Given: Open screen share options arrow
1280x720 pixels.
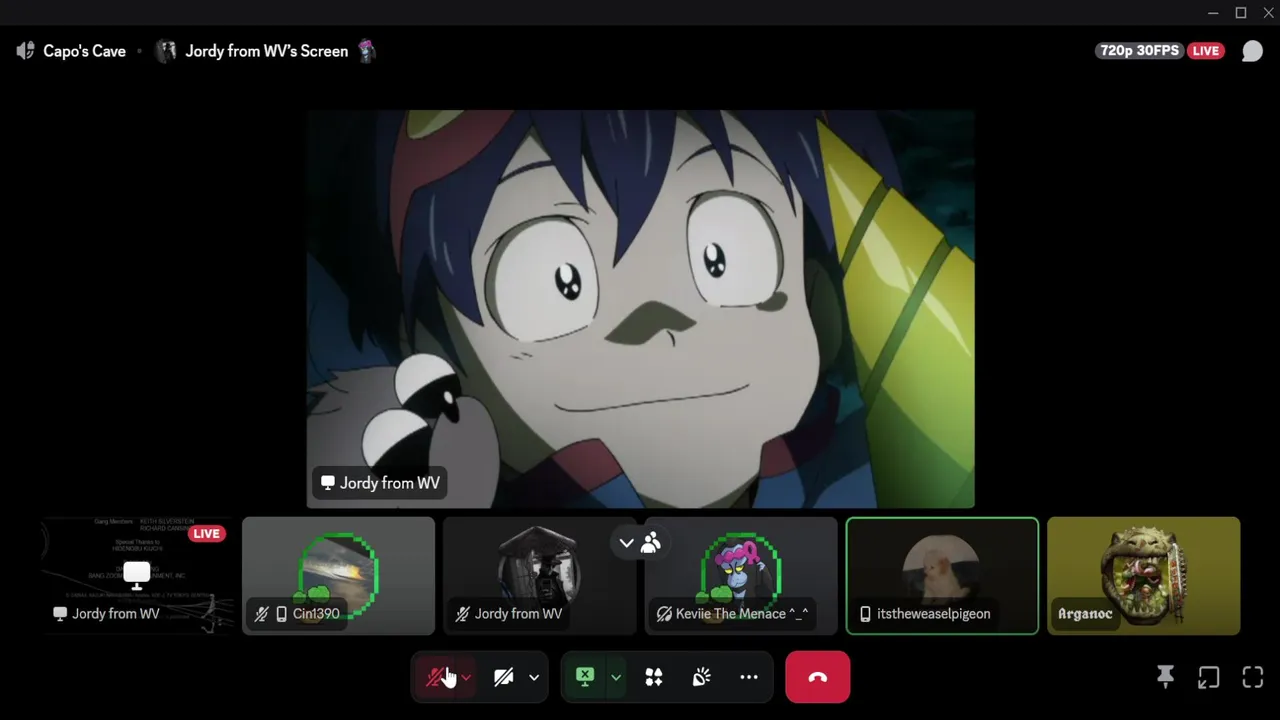Looking at the screenshot, I should coord(616,677).
